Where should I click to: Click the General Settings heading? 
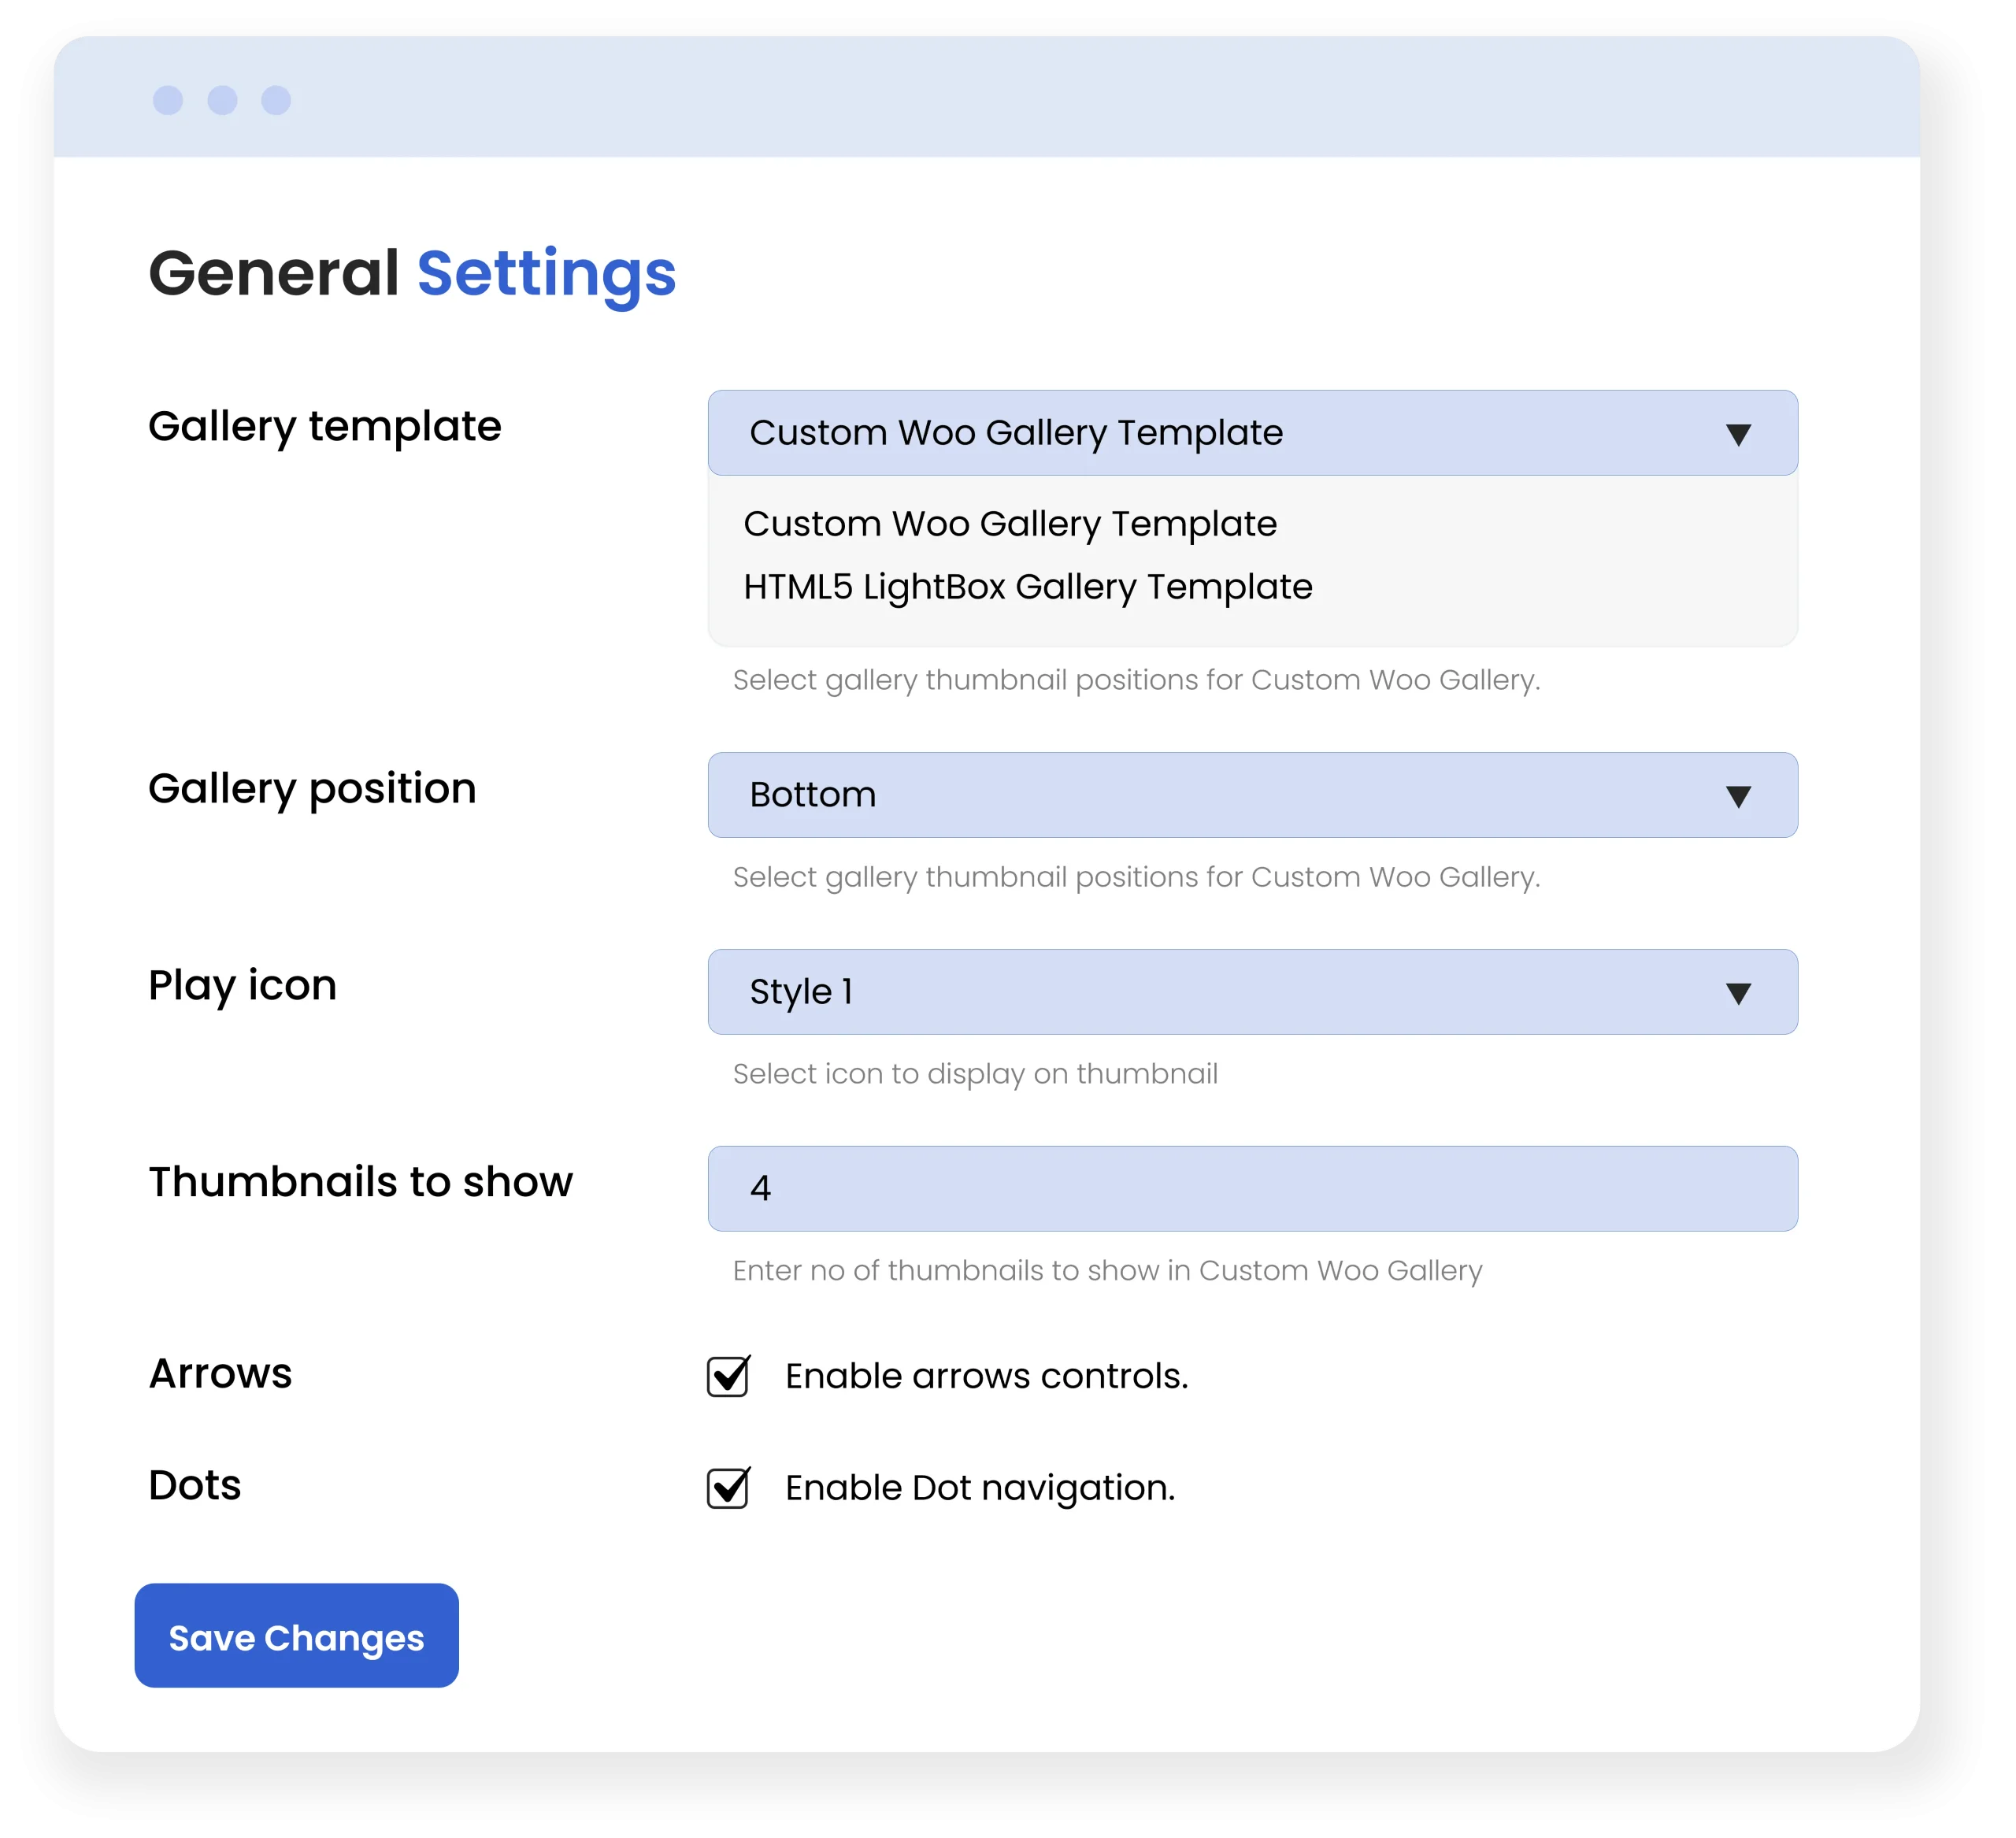click(x=412, y=273)
